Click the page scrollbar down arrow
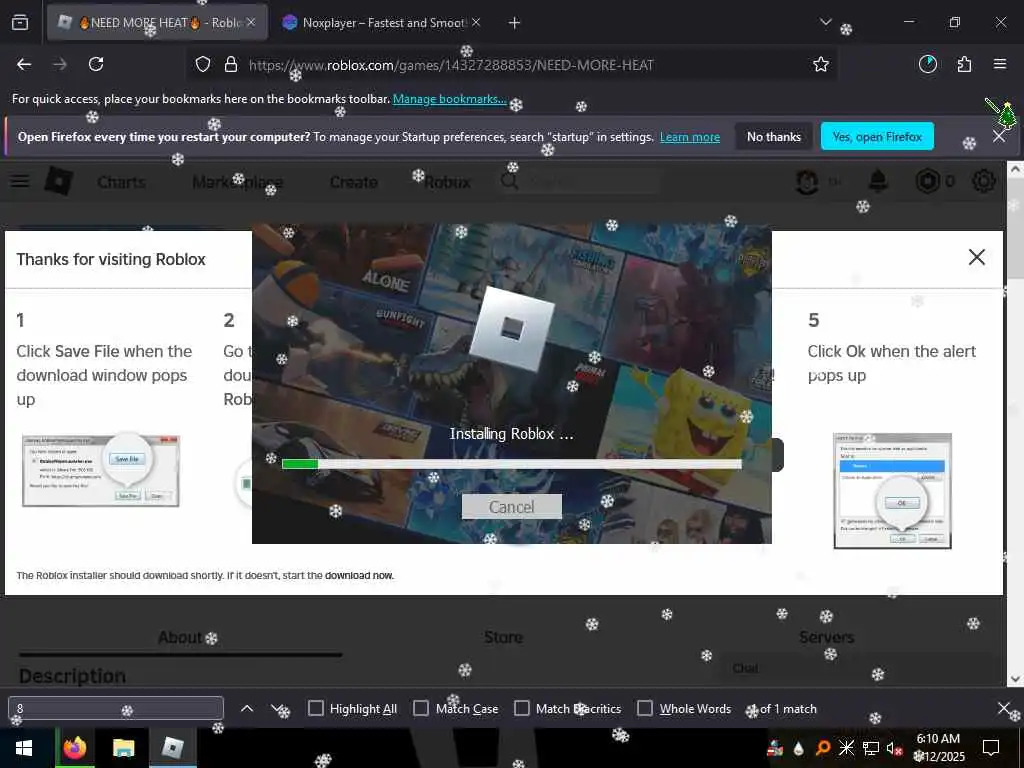Viewport: 1024px width, 768px height. (1015, 679)
